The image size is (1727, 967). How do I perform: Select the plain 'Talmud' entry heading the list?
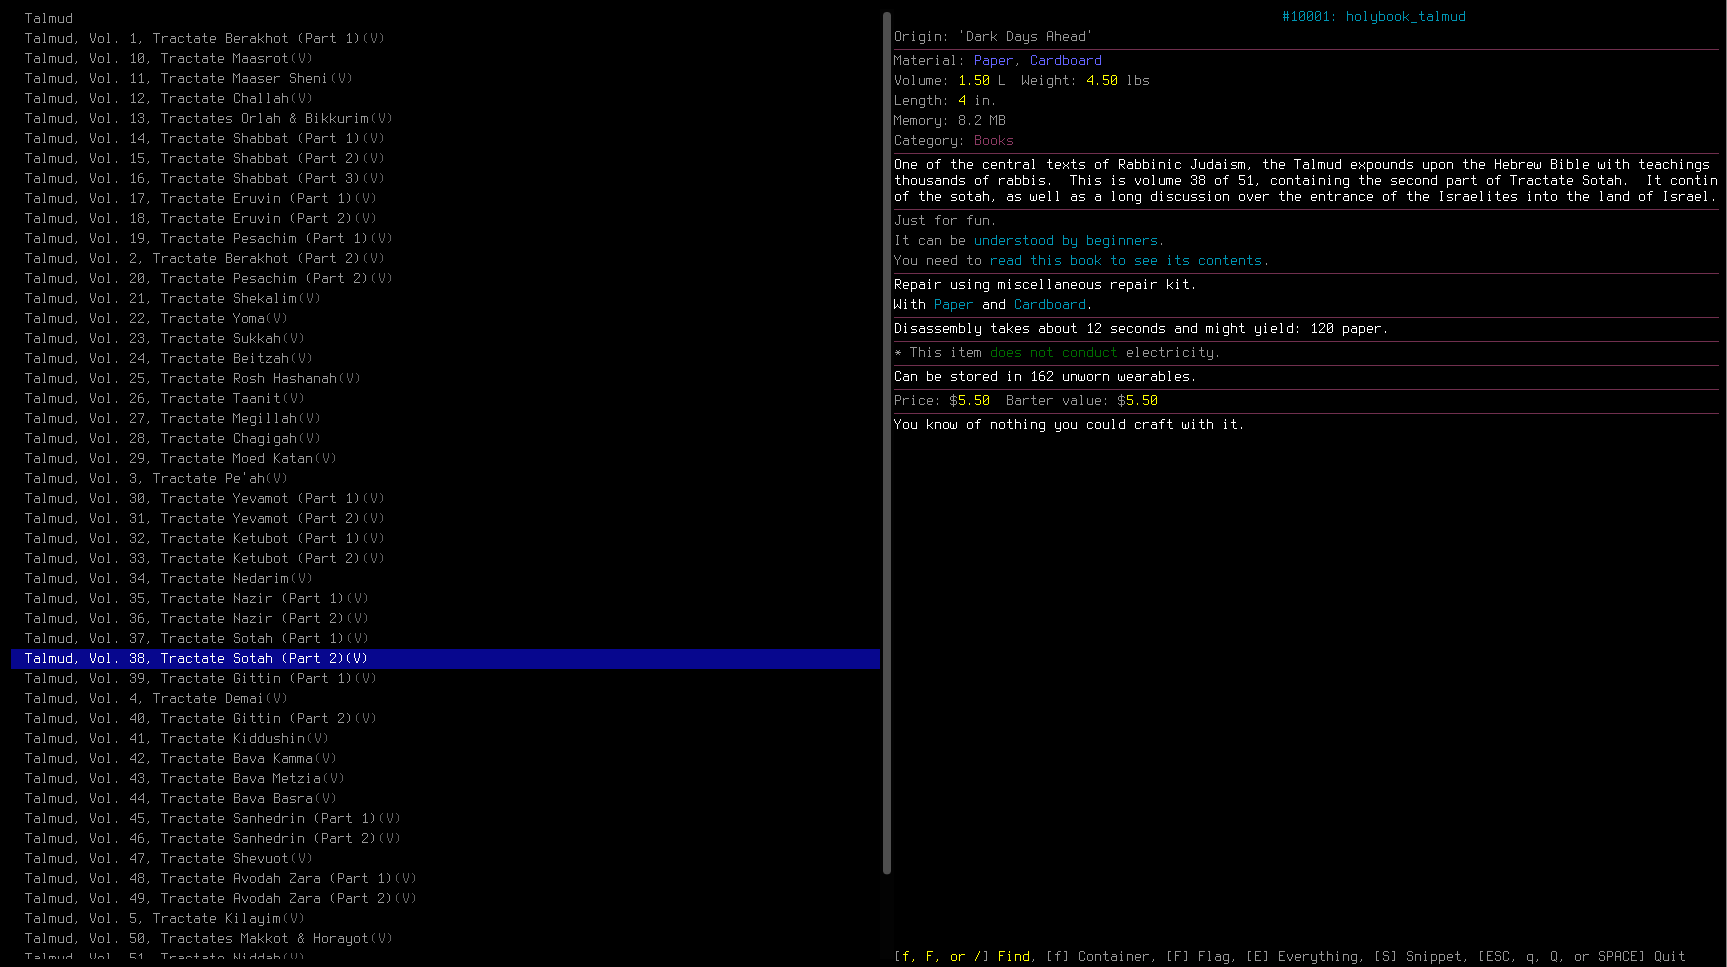(x=48, y=18)
